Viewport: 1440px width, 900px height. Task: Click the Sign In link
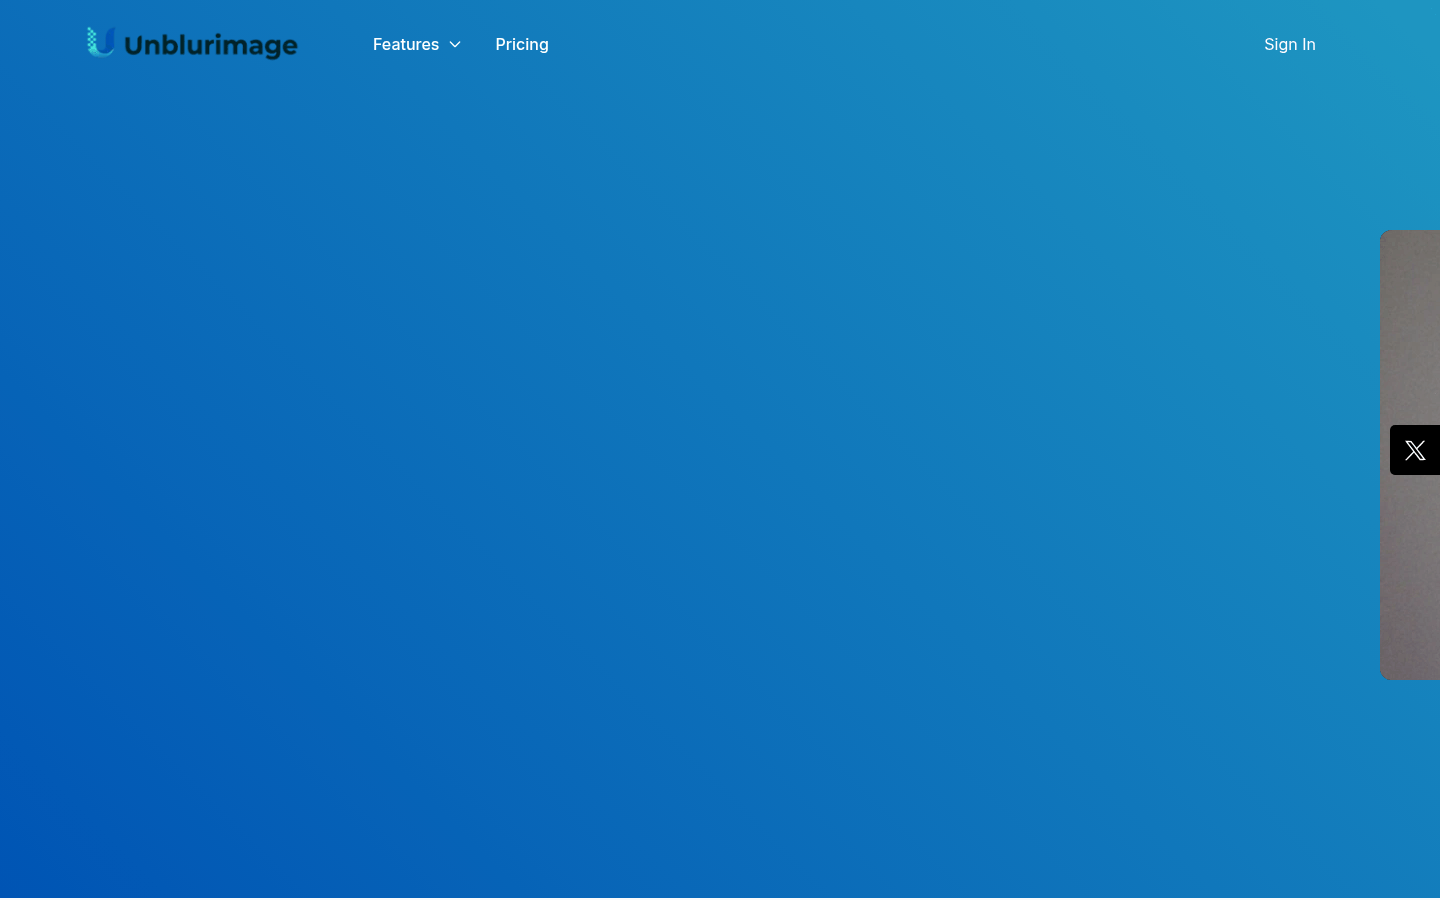[1289, 44]
